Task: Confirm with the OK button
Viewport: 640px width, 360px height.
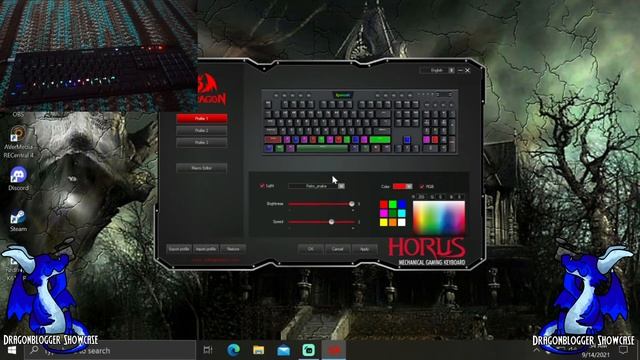Action: pyautogui.click(x=311, y=249)
